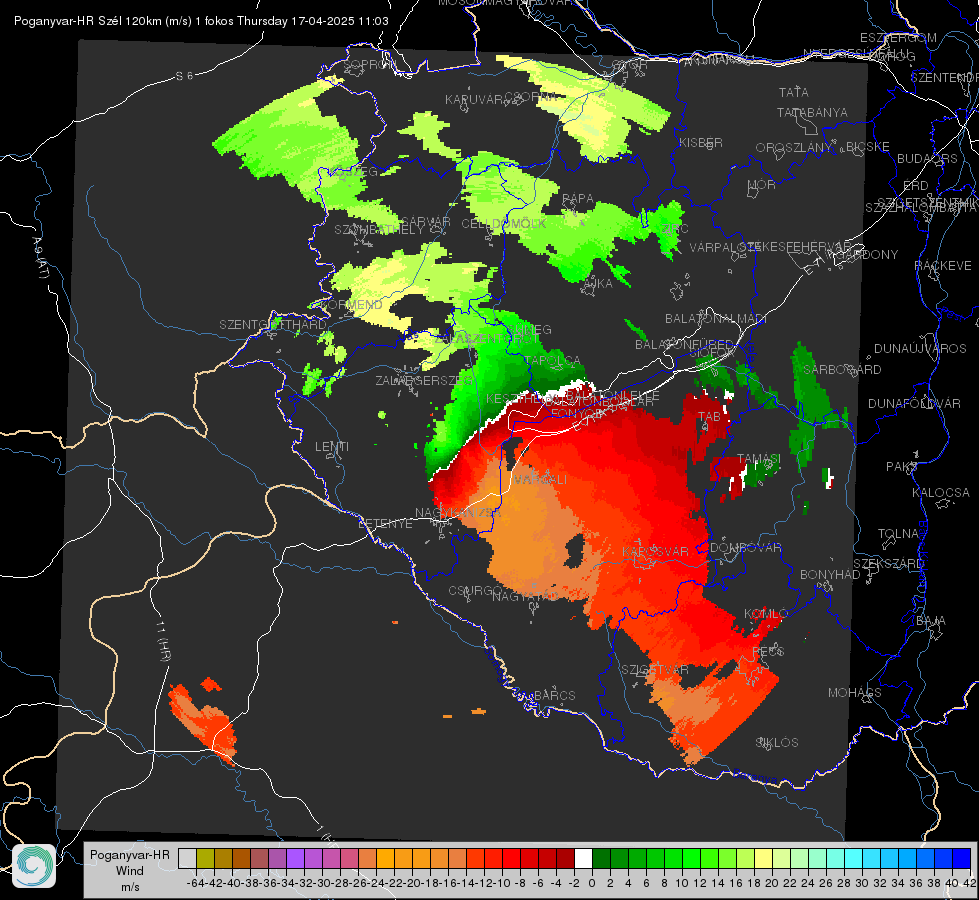This screenshot has width=979, height=900.
Task: Pick the cyan legend swatch between 28 and 30
Action: pos(854,858)
